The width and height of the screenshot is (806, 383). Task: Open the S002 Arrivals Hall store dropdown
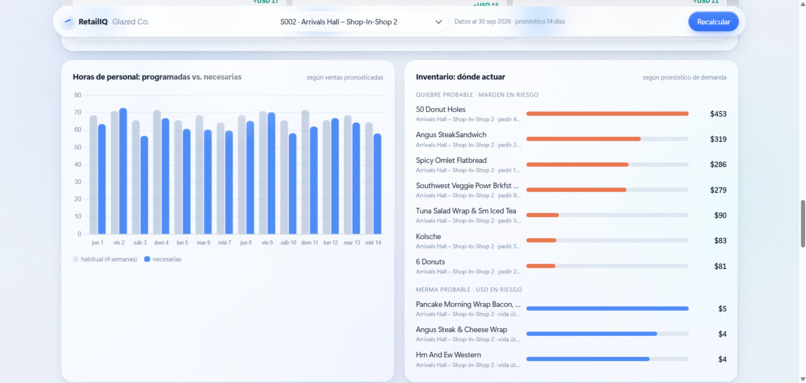click(361, 22)
